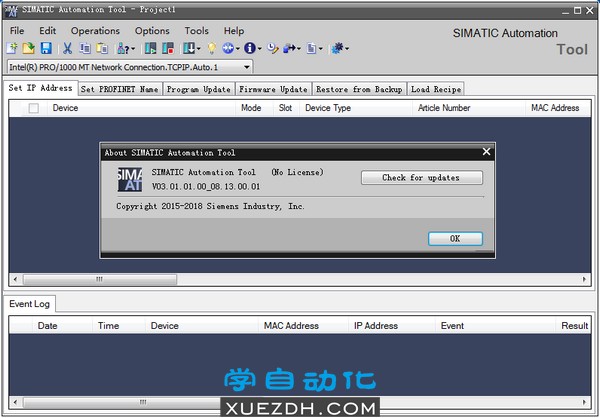The image size is (600, 418).
Task: Paste using the clipboard toolbar icon
Action: pyautogui.click(x=102, y=48)
